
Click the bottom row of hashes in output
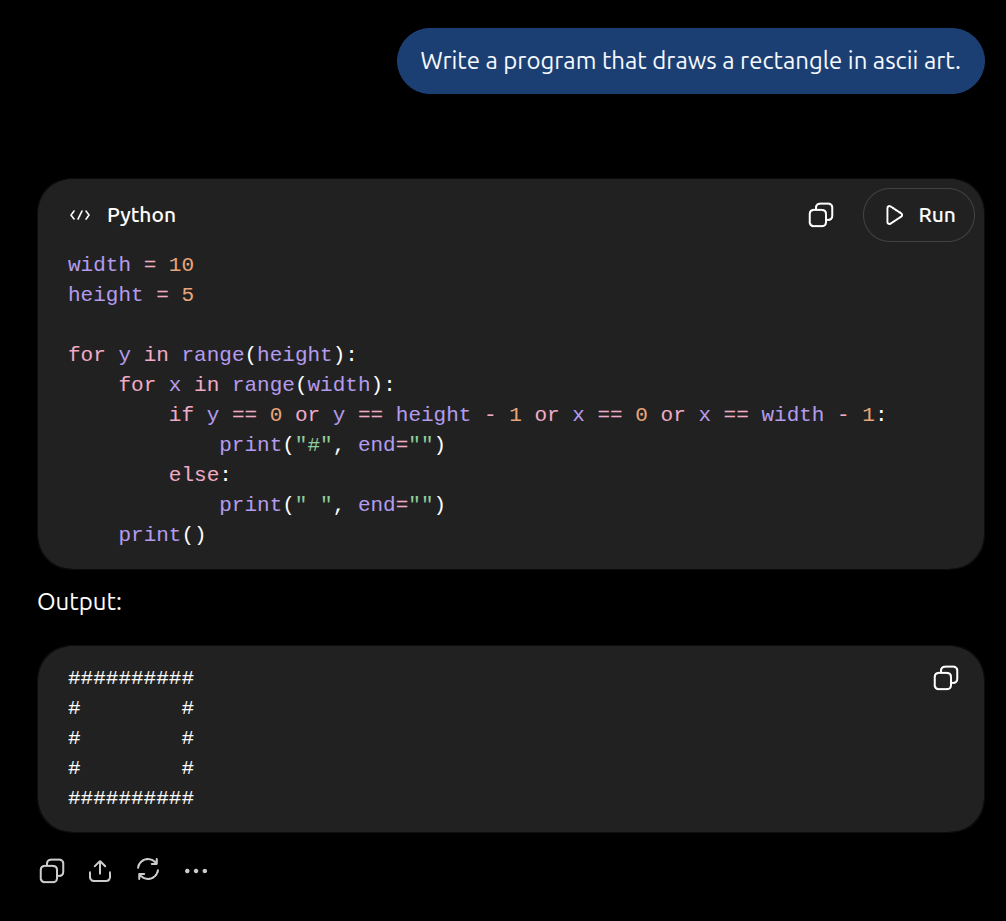coord(131,798)
